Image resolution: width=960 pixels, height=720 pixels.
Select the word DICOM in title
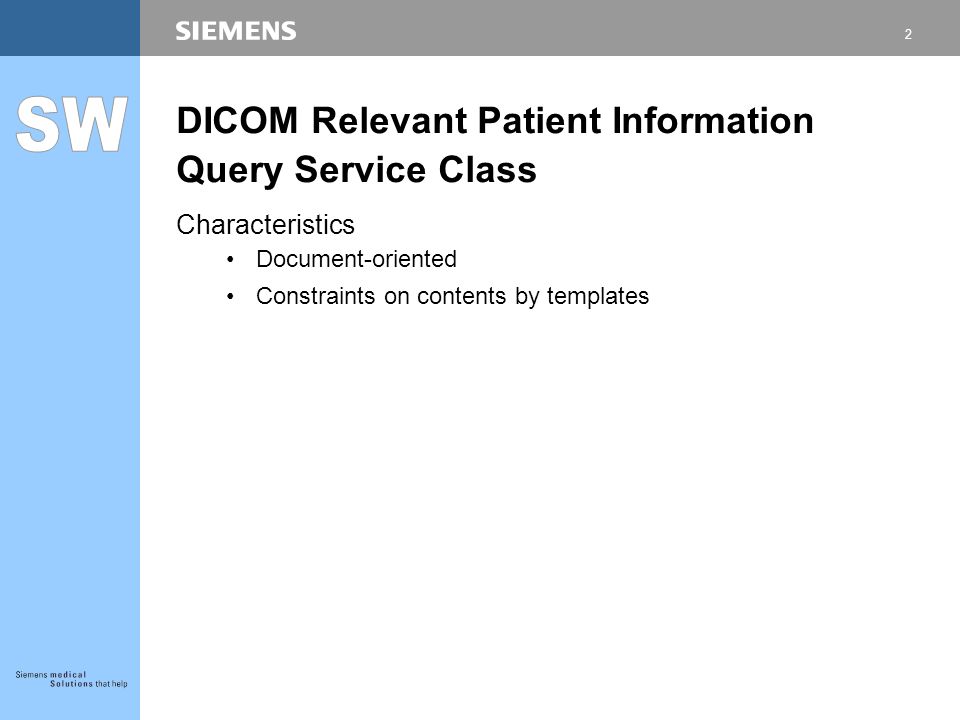[x=238, y=120]
